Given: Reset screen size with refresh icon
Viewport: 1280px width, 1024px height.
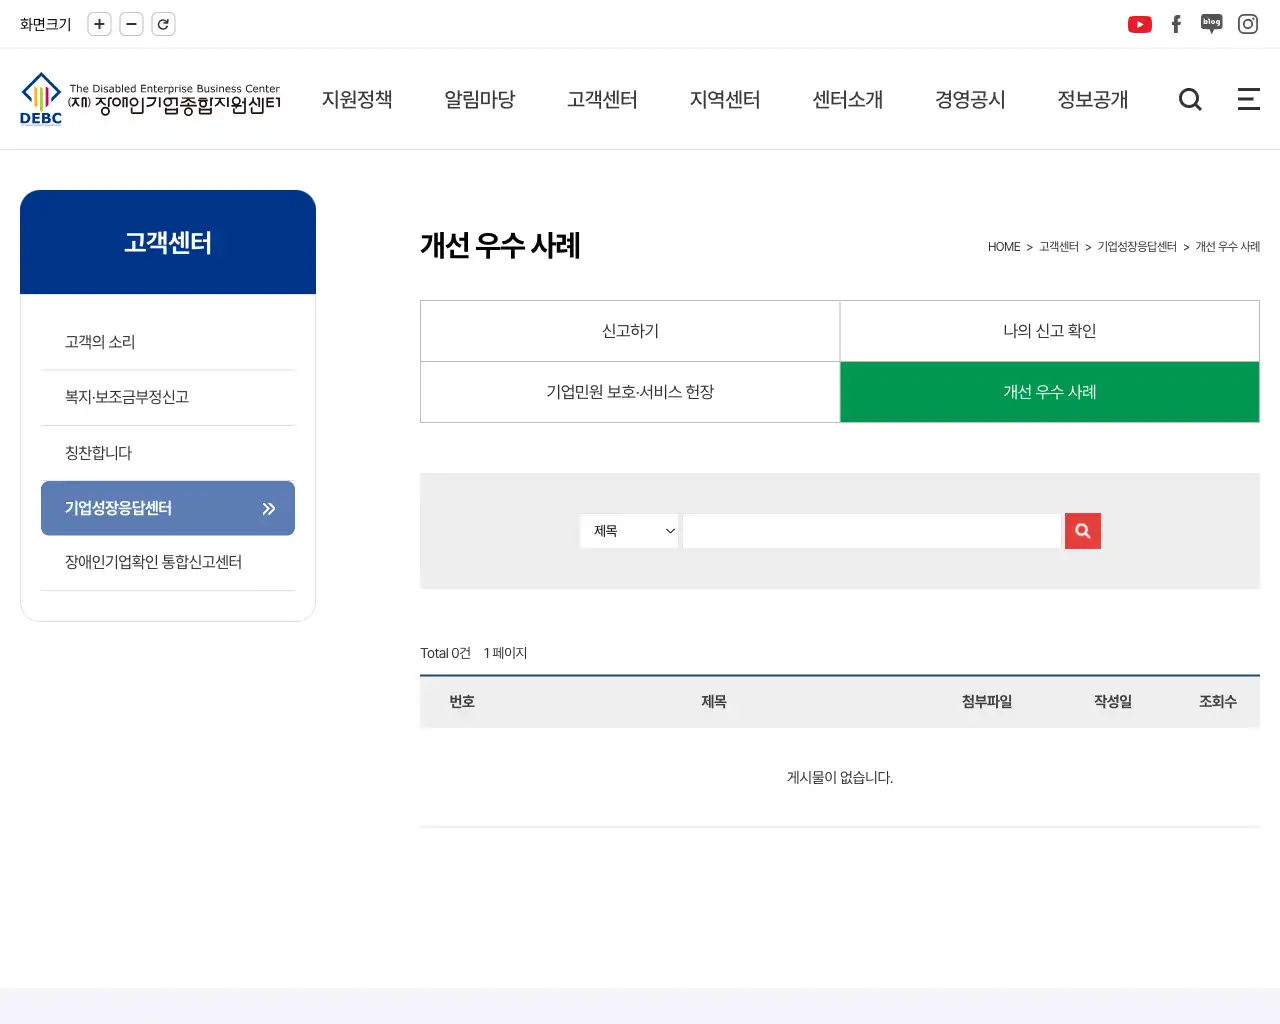Looking at the screenshot, I should (163, 24).
